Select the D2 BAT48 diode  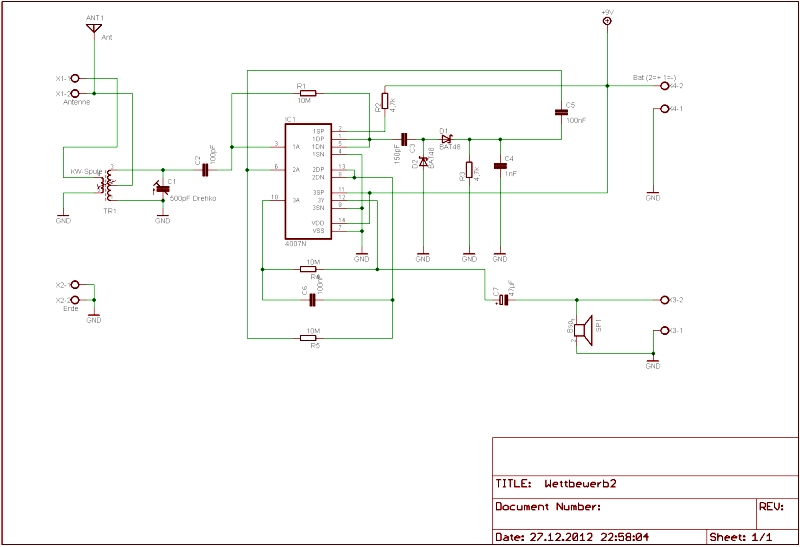tap(423, 161)
